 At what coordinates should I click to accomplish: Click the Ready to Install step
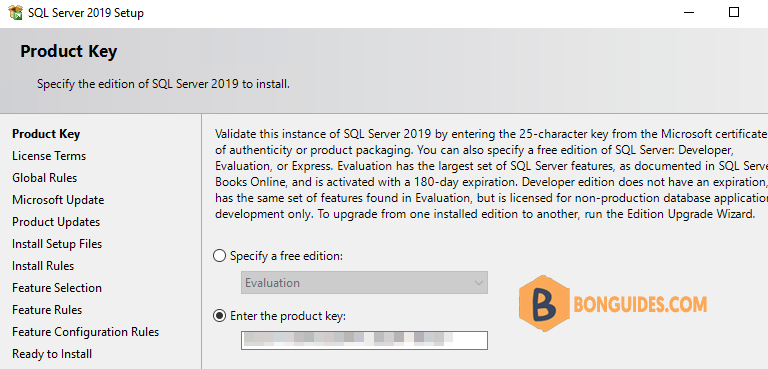(52, 354)
